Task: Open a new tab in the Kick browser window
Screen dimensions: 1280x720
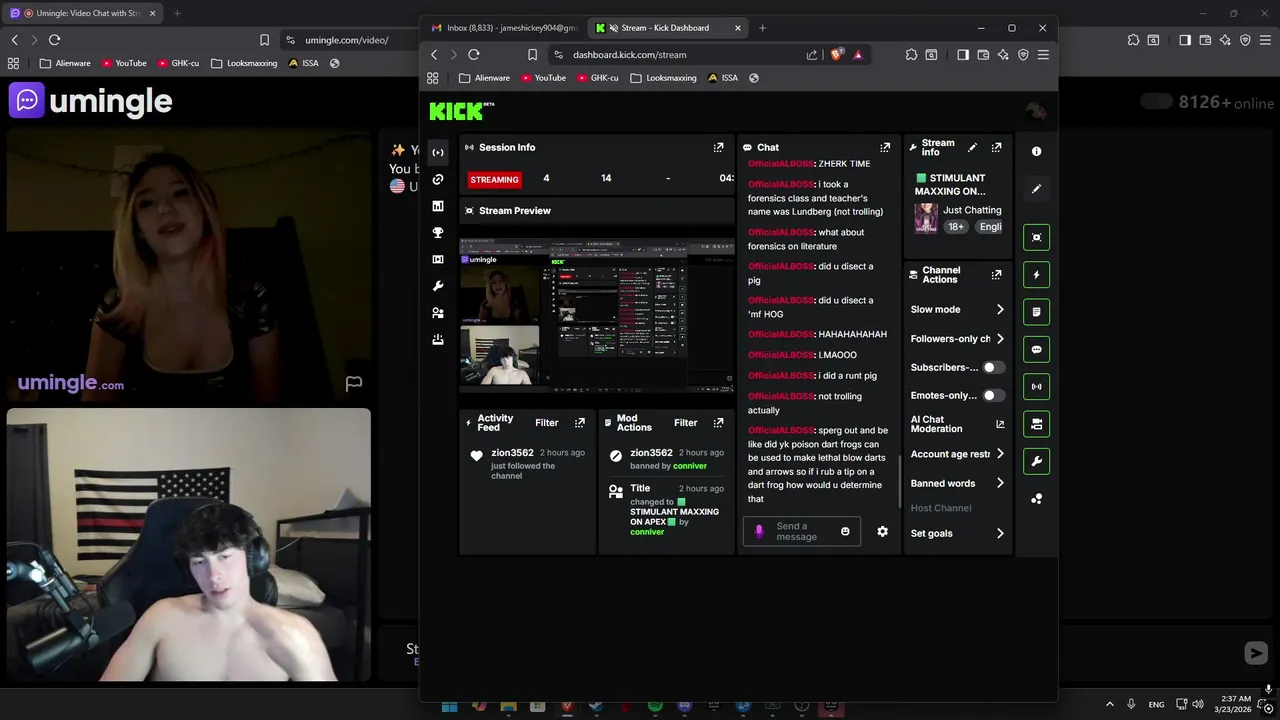Action: click(762, 28)
